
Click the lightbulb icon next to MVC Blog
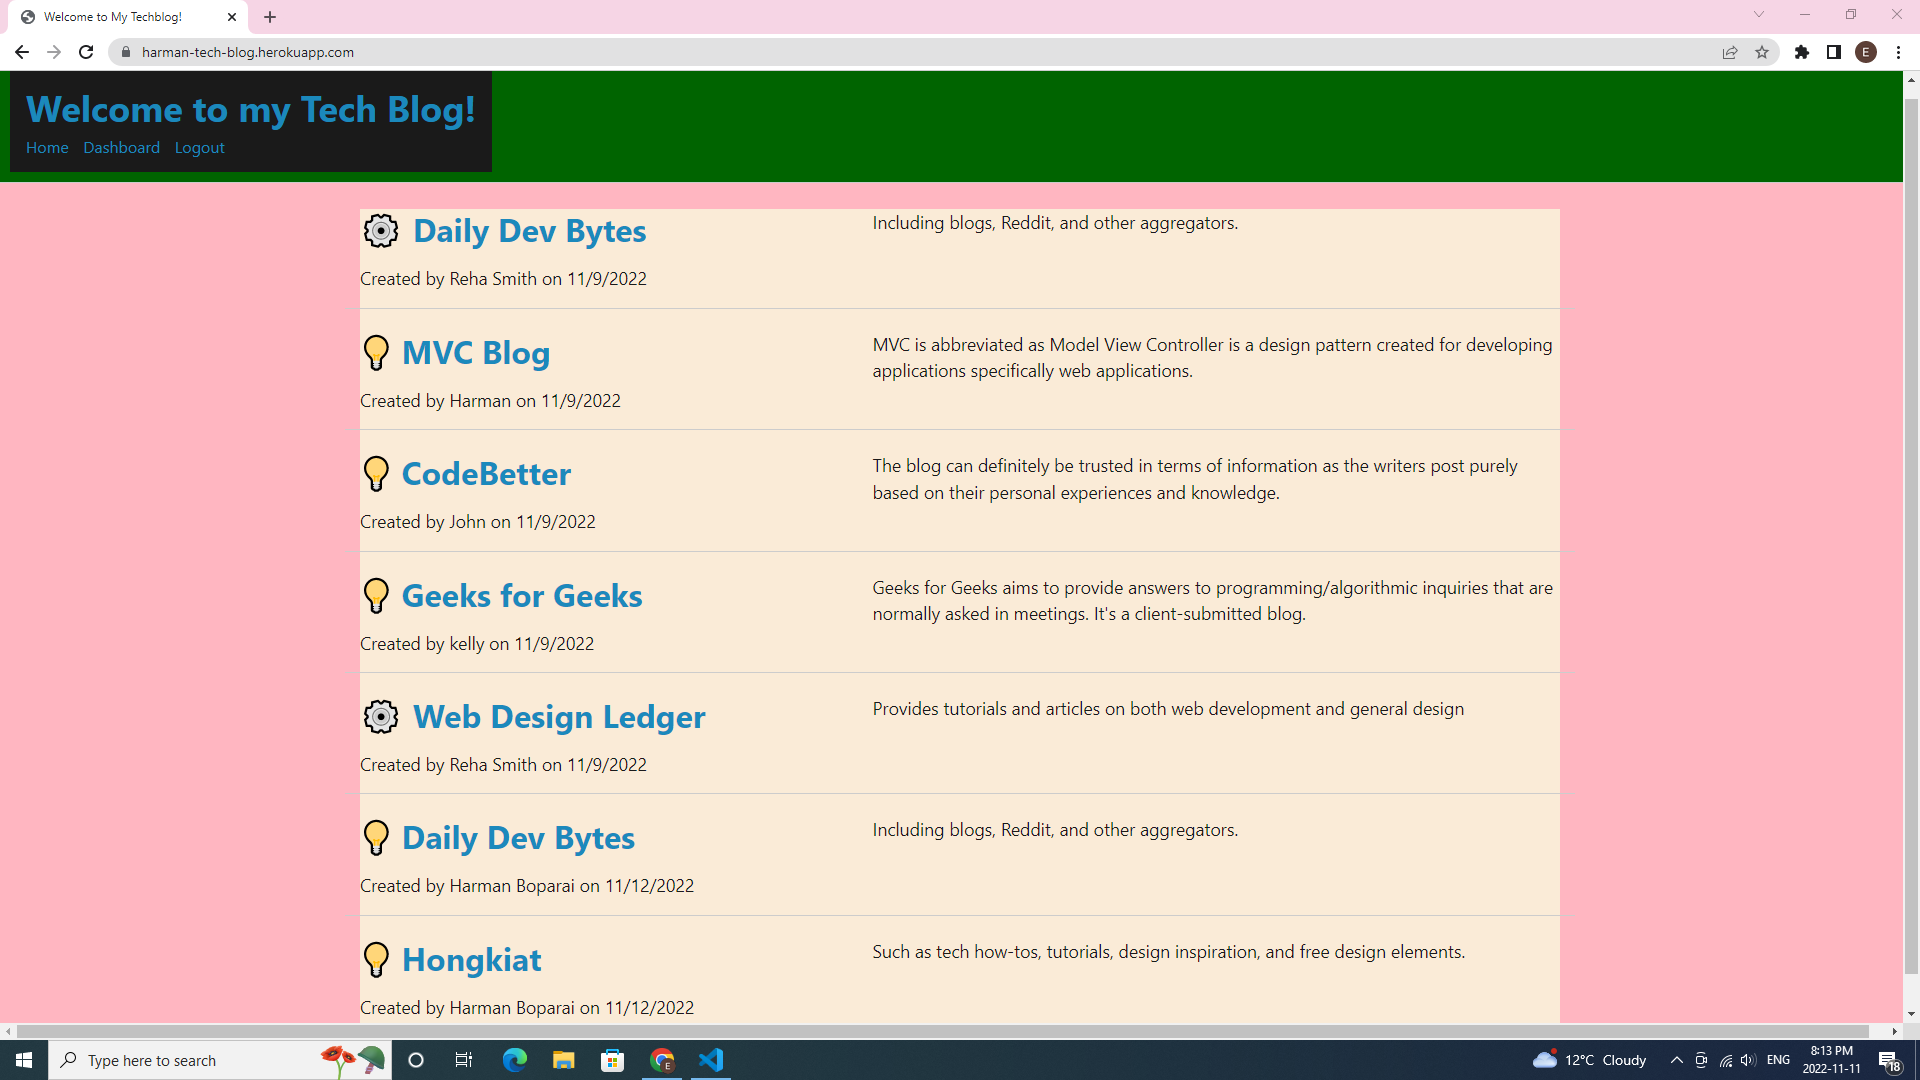pos(376,353)
